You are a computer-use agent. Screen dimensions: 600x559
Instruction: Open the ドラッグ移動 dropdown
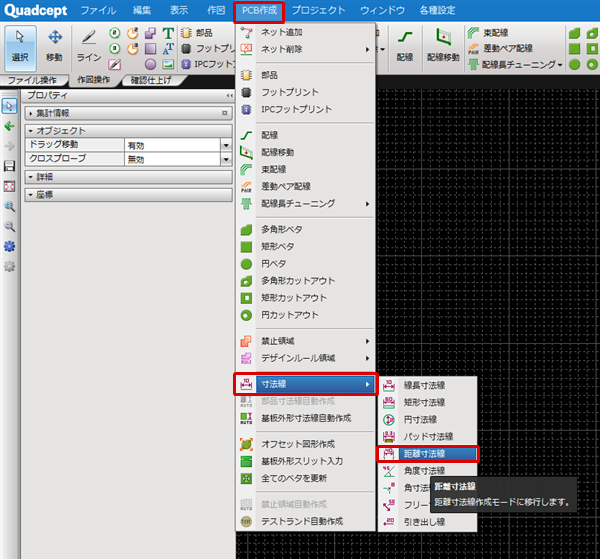(x=226, y=145)
